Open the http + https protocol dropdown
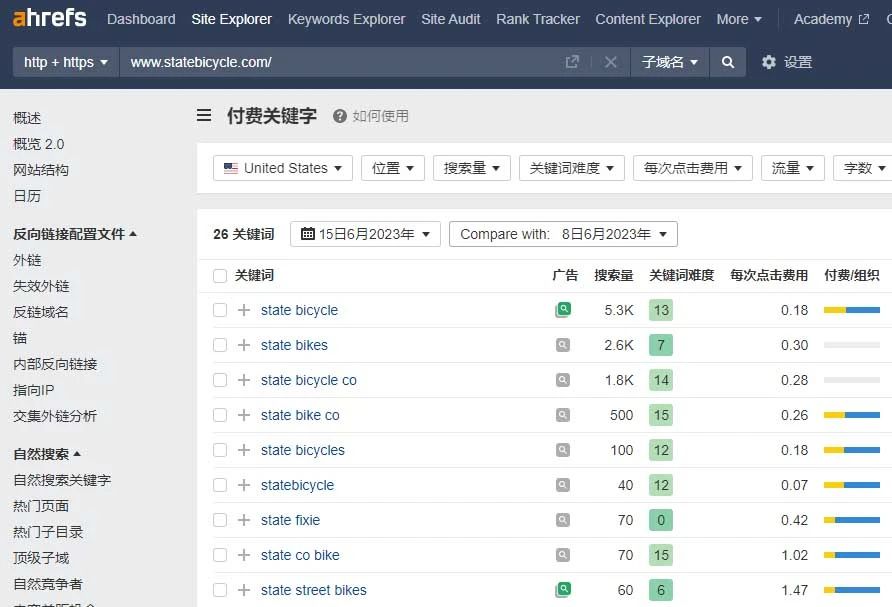Screen dimensions: 892x607 (66, 62)
